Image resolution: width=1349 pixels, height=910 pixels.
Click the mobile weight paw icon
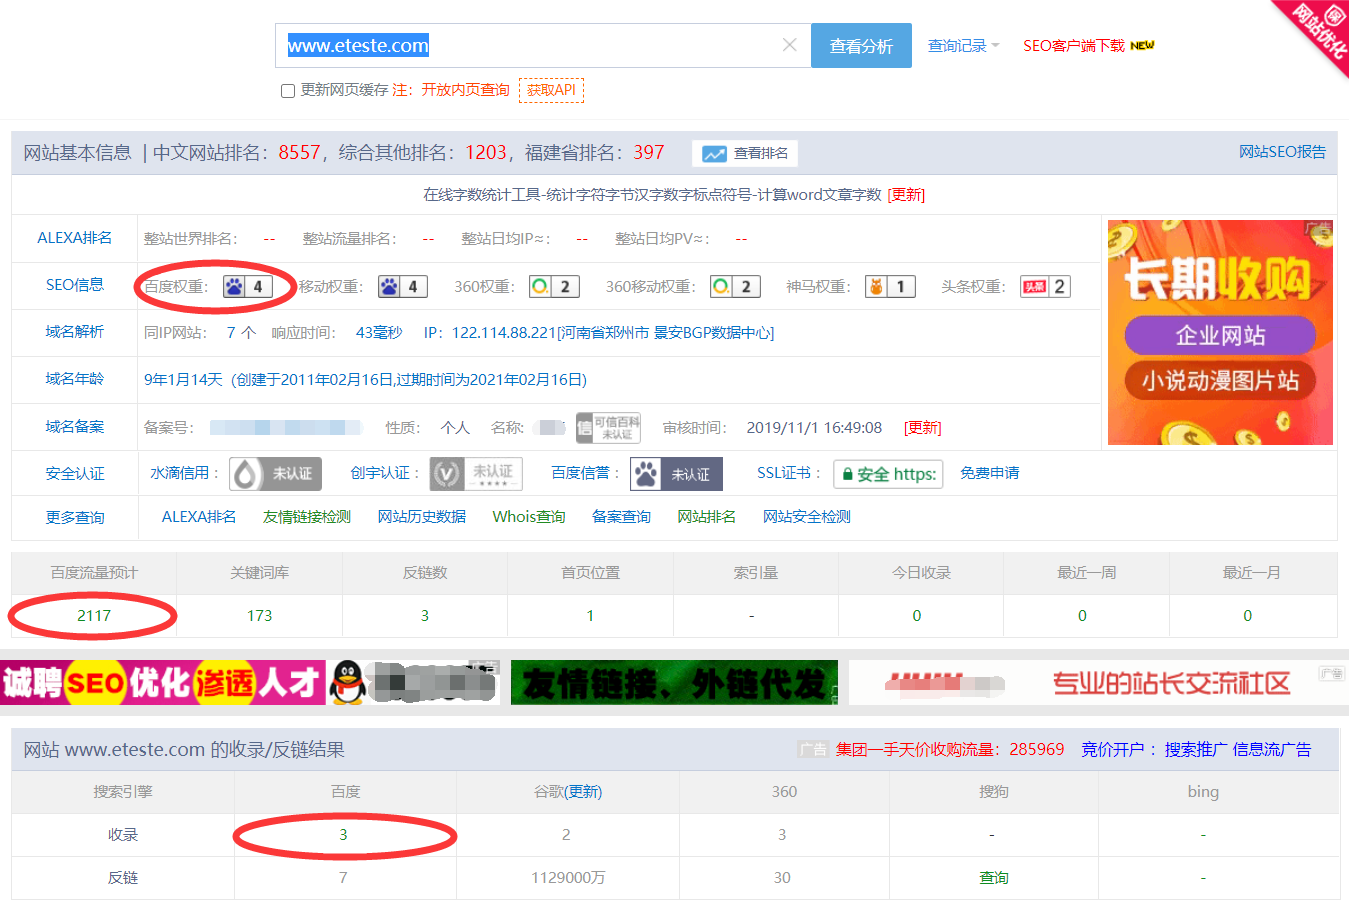tap(389, 287)
